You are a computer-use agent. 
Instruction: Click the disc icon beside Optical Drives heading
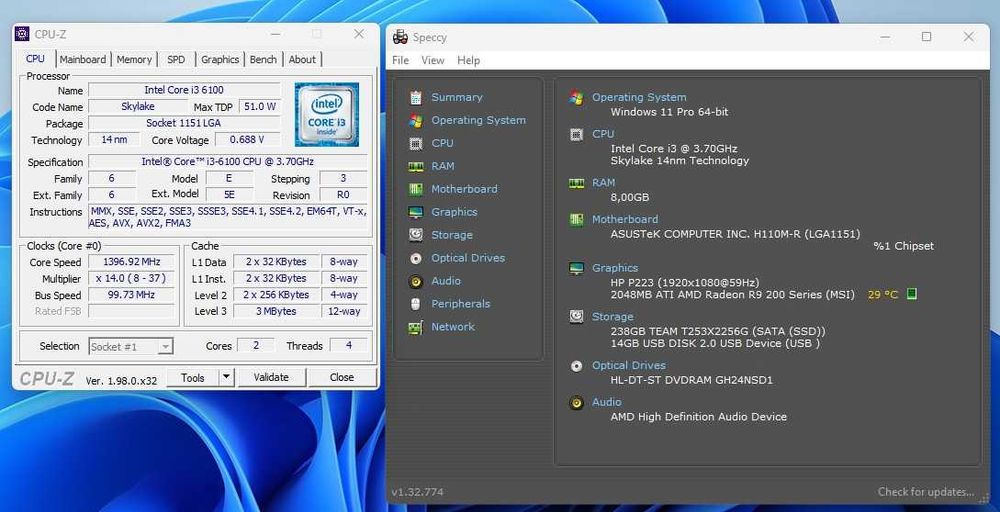click(x=577, y=366)
